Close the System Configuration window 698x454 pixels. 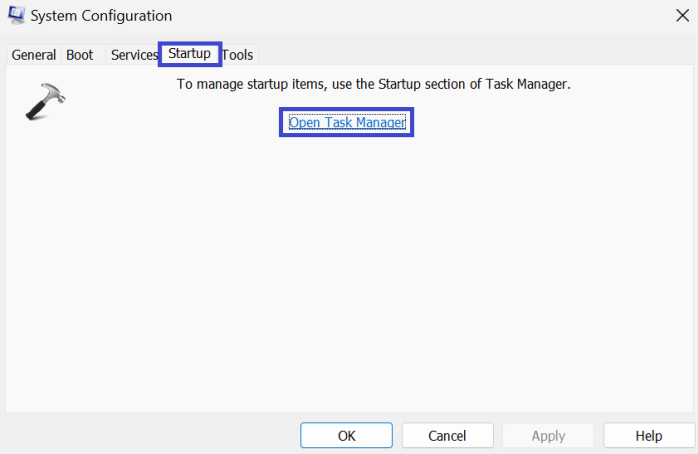pyautogui.click(x=681, y=16)
